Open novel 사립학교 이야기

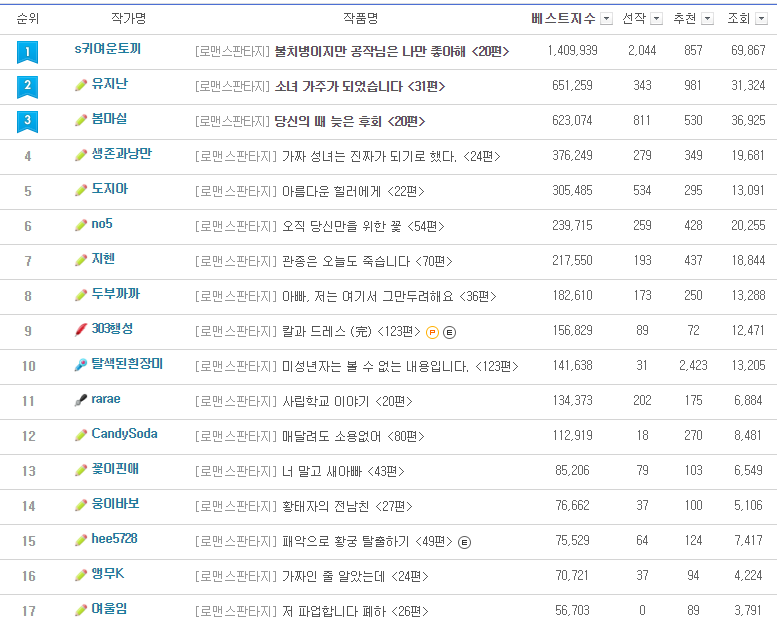347,401
